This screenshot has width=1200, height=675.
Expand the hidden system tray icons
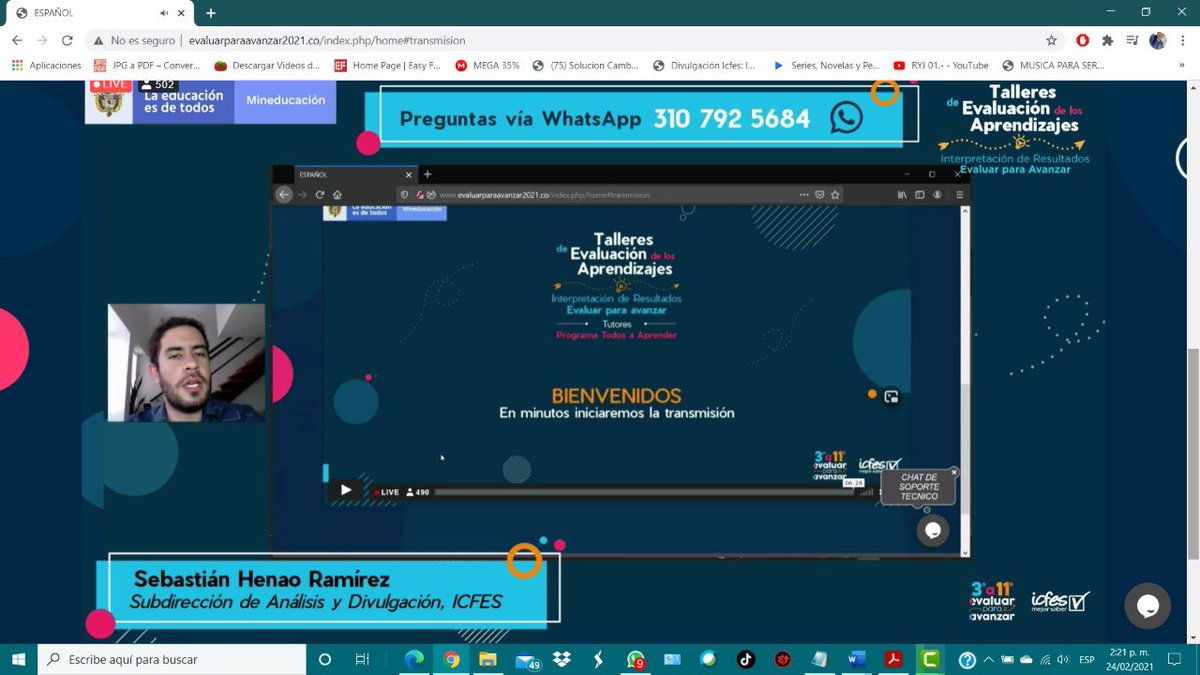click(x=988, y=659)
